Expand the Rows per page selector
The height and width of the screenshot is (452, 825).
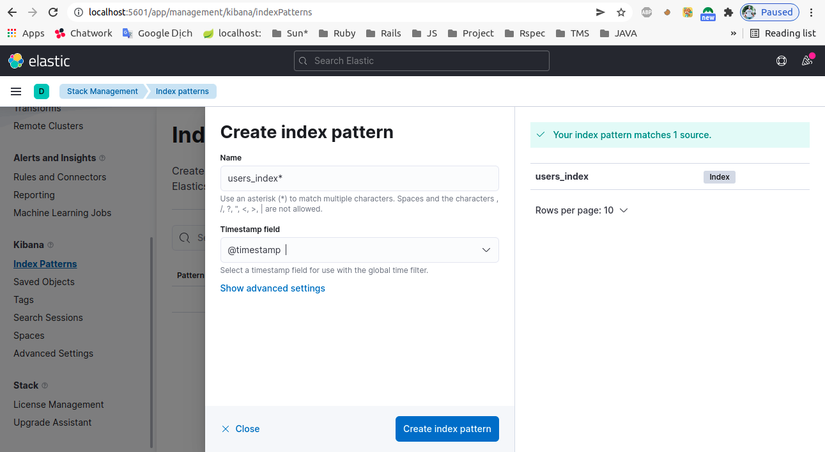(581, 211)
